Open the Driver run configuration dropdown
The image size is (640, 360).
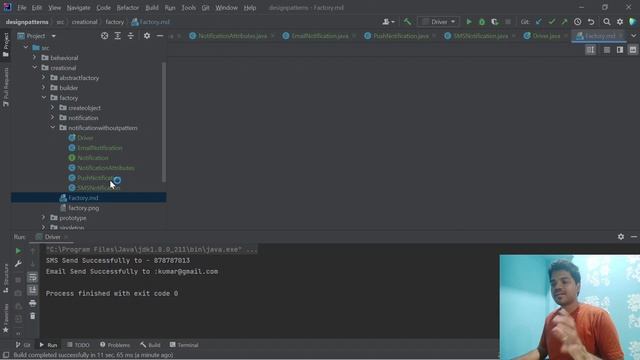click(438, 22)
